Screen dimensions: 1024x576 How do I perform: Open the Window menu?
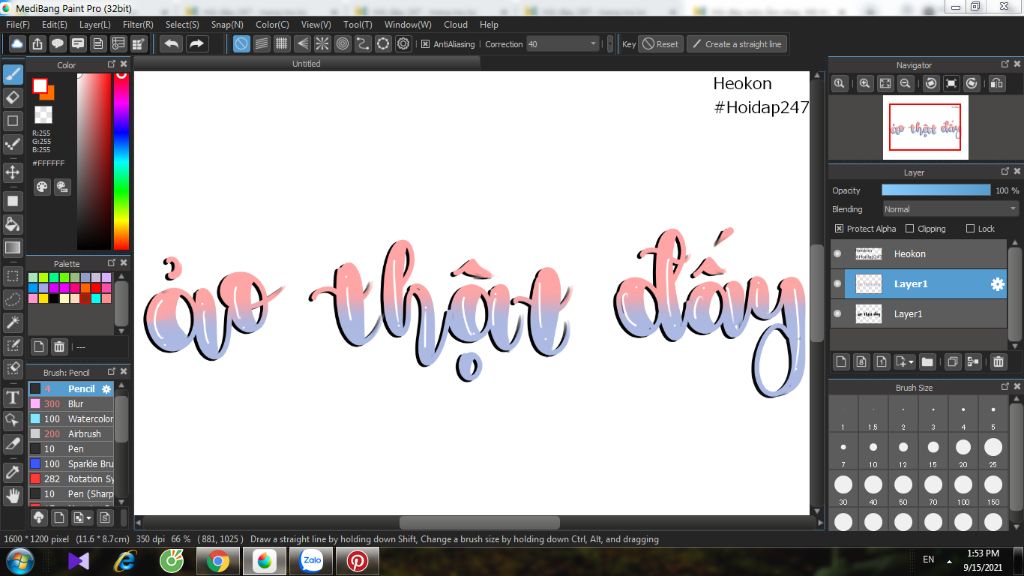pyautogui.click(x=408, y=24)
